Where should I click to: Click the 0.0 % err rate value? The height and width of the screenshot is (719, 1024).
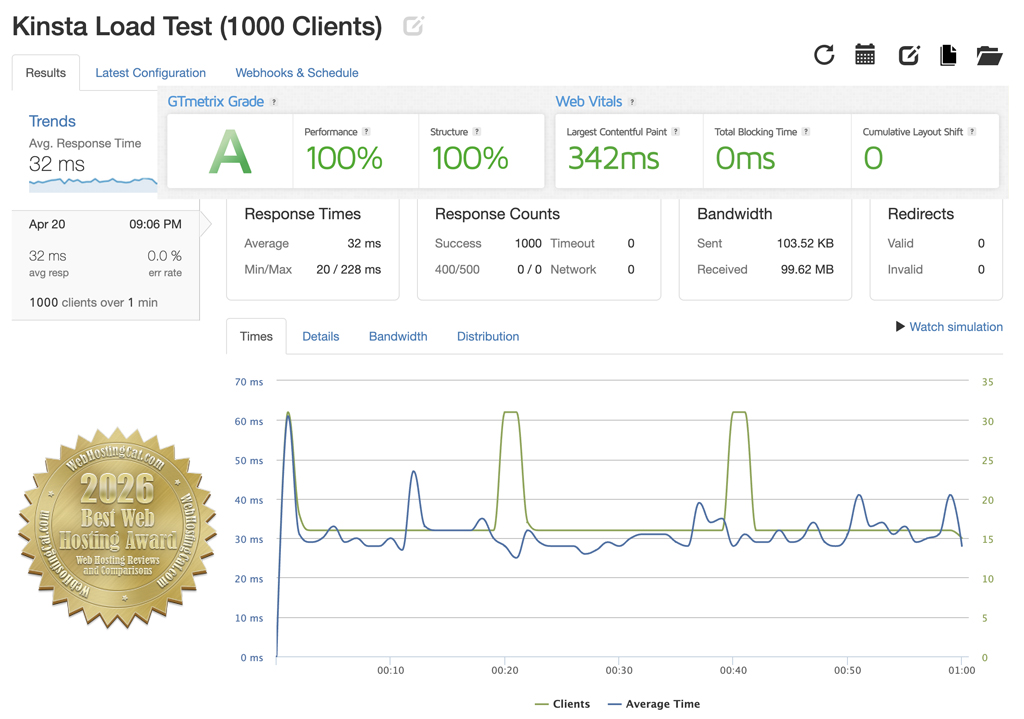(x=165, y=255)
